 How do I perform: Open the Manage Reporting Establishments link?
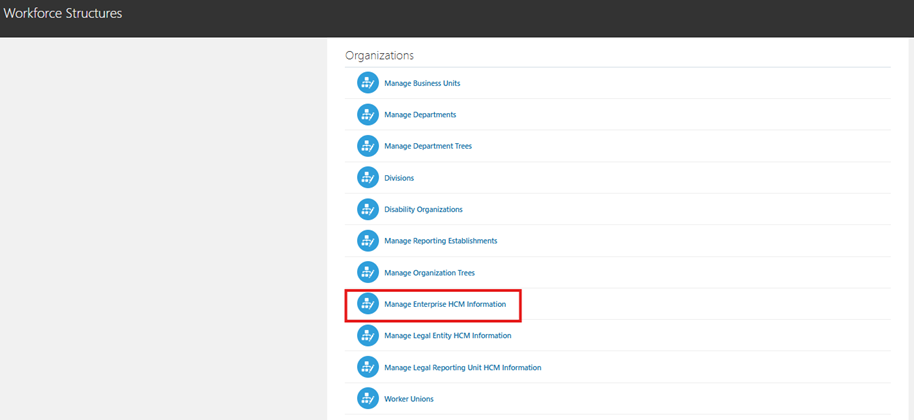[x=440, y=241]
